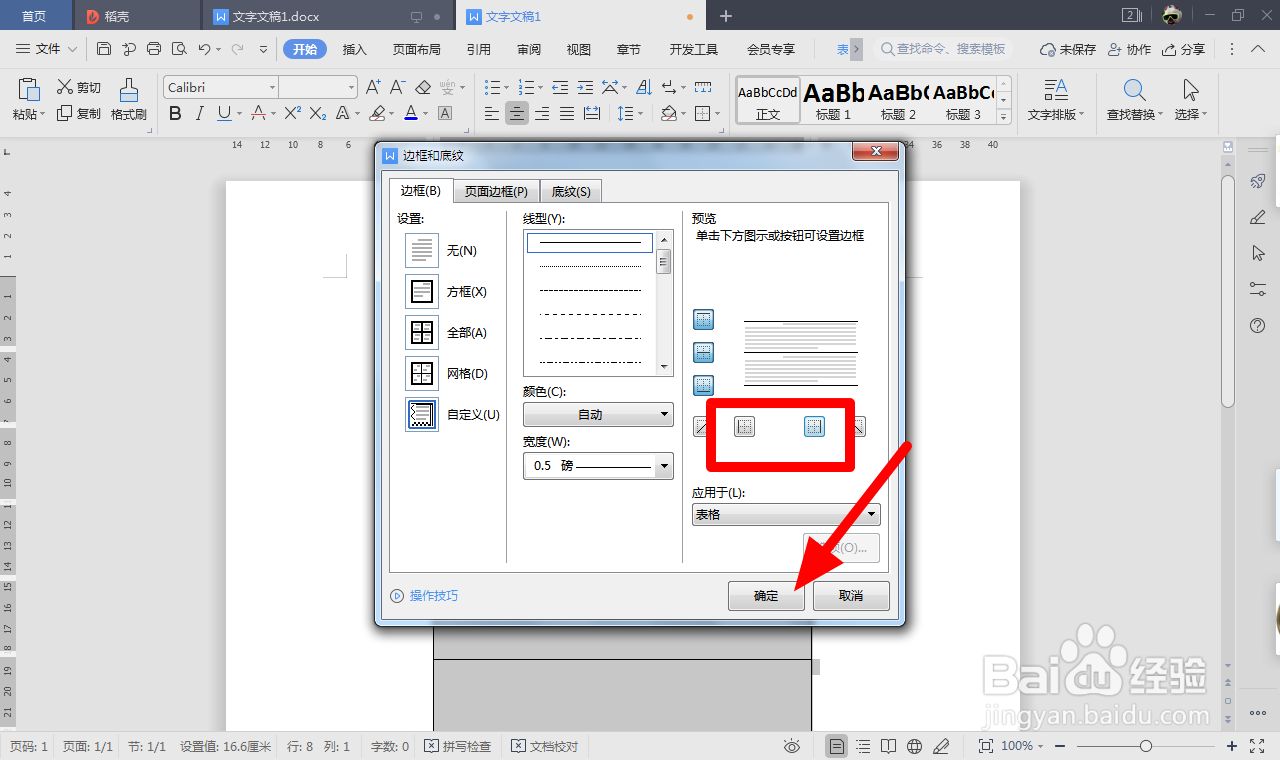Click the center align icon

[517, 114]
